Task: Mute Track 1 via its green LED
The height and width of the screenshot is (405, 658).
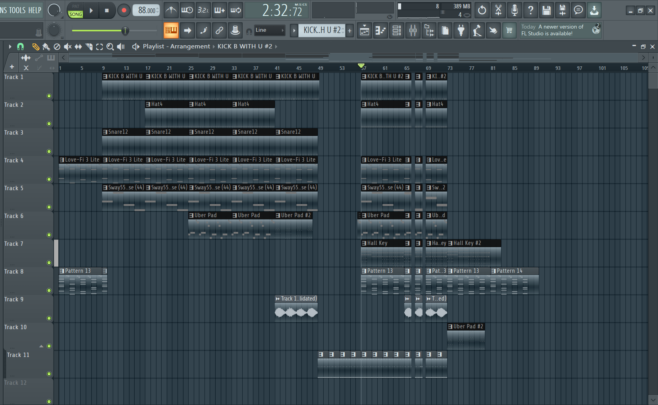Action: pos(48,96)
